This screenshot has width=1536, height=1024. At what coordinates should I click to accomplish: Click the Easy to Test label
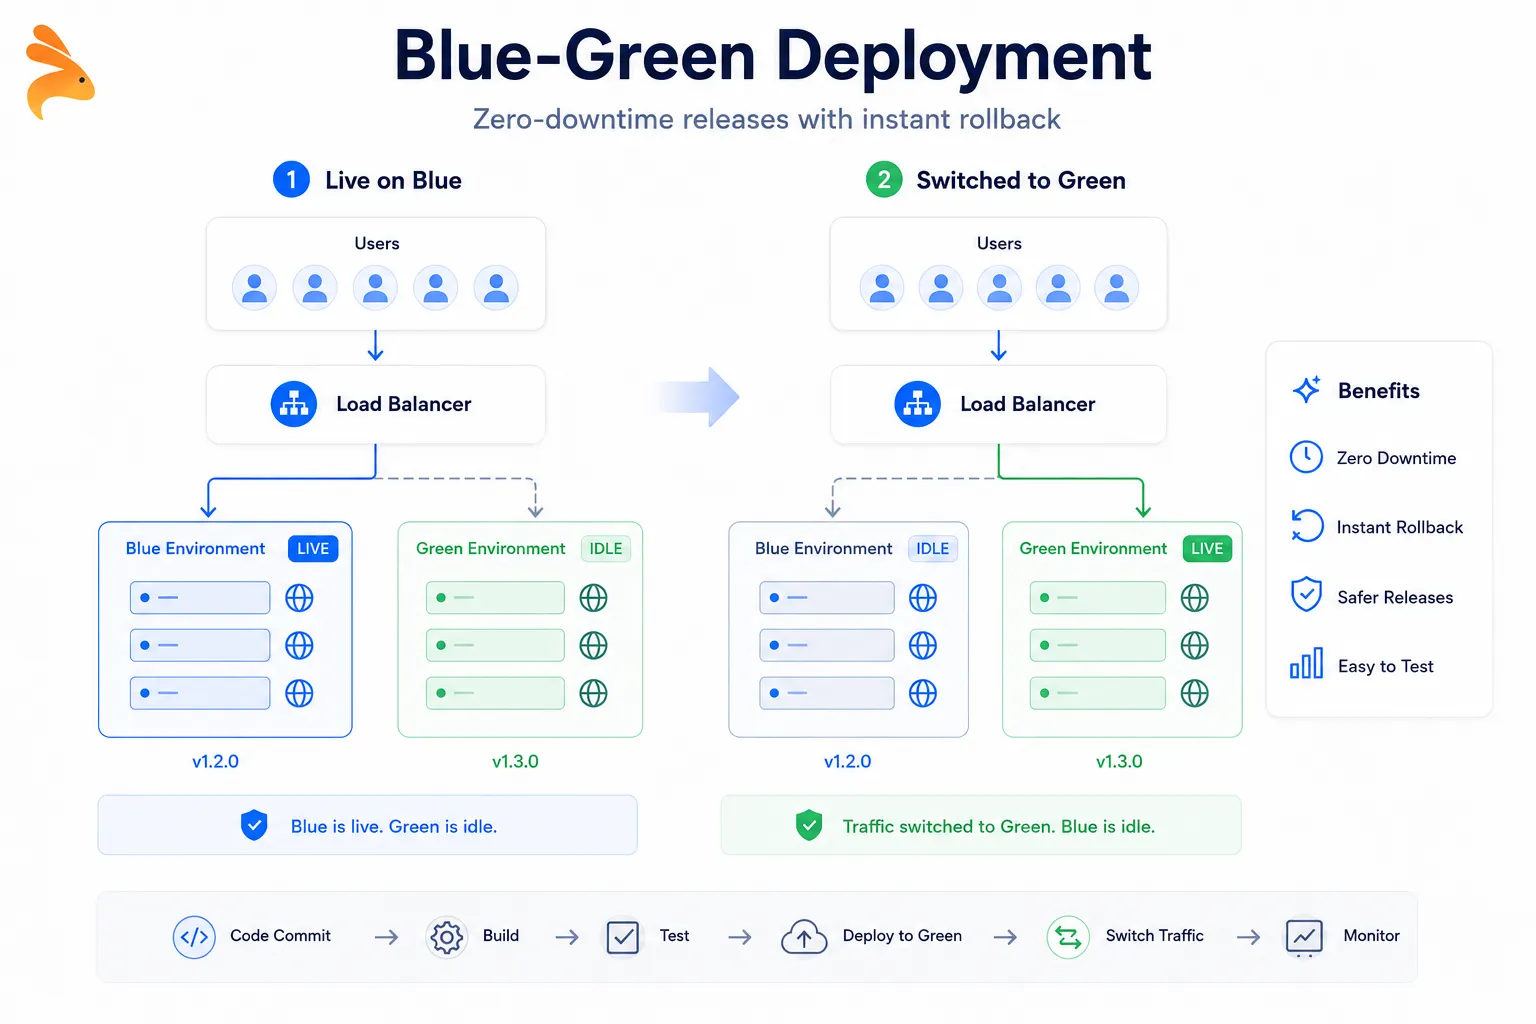click(1386, 666)
